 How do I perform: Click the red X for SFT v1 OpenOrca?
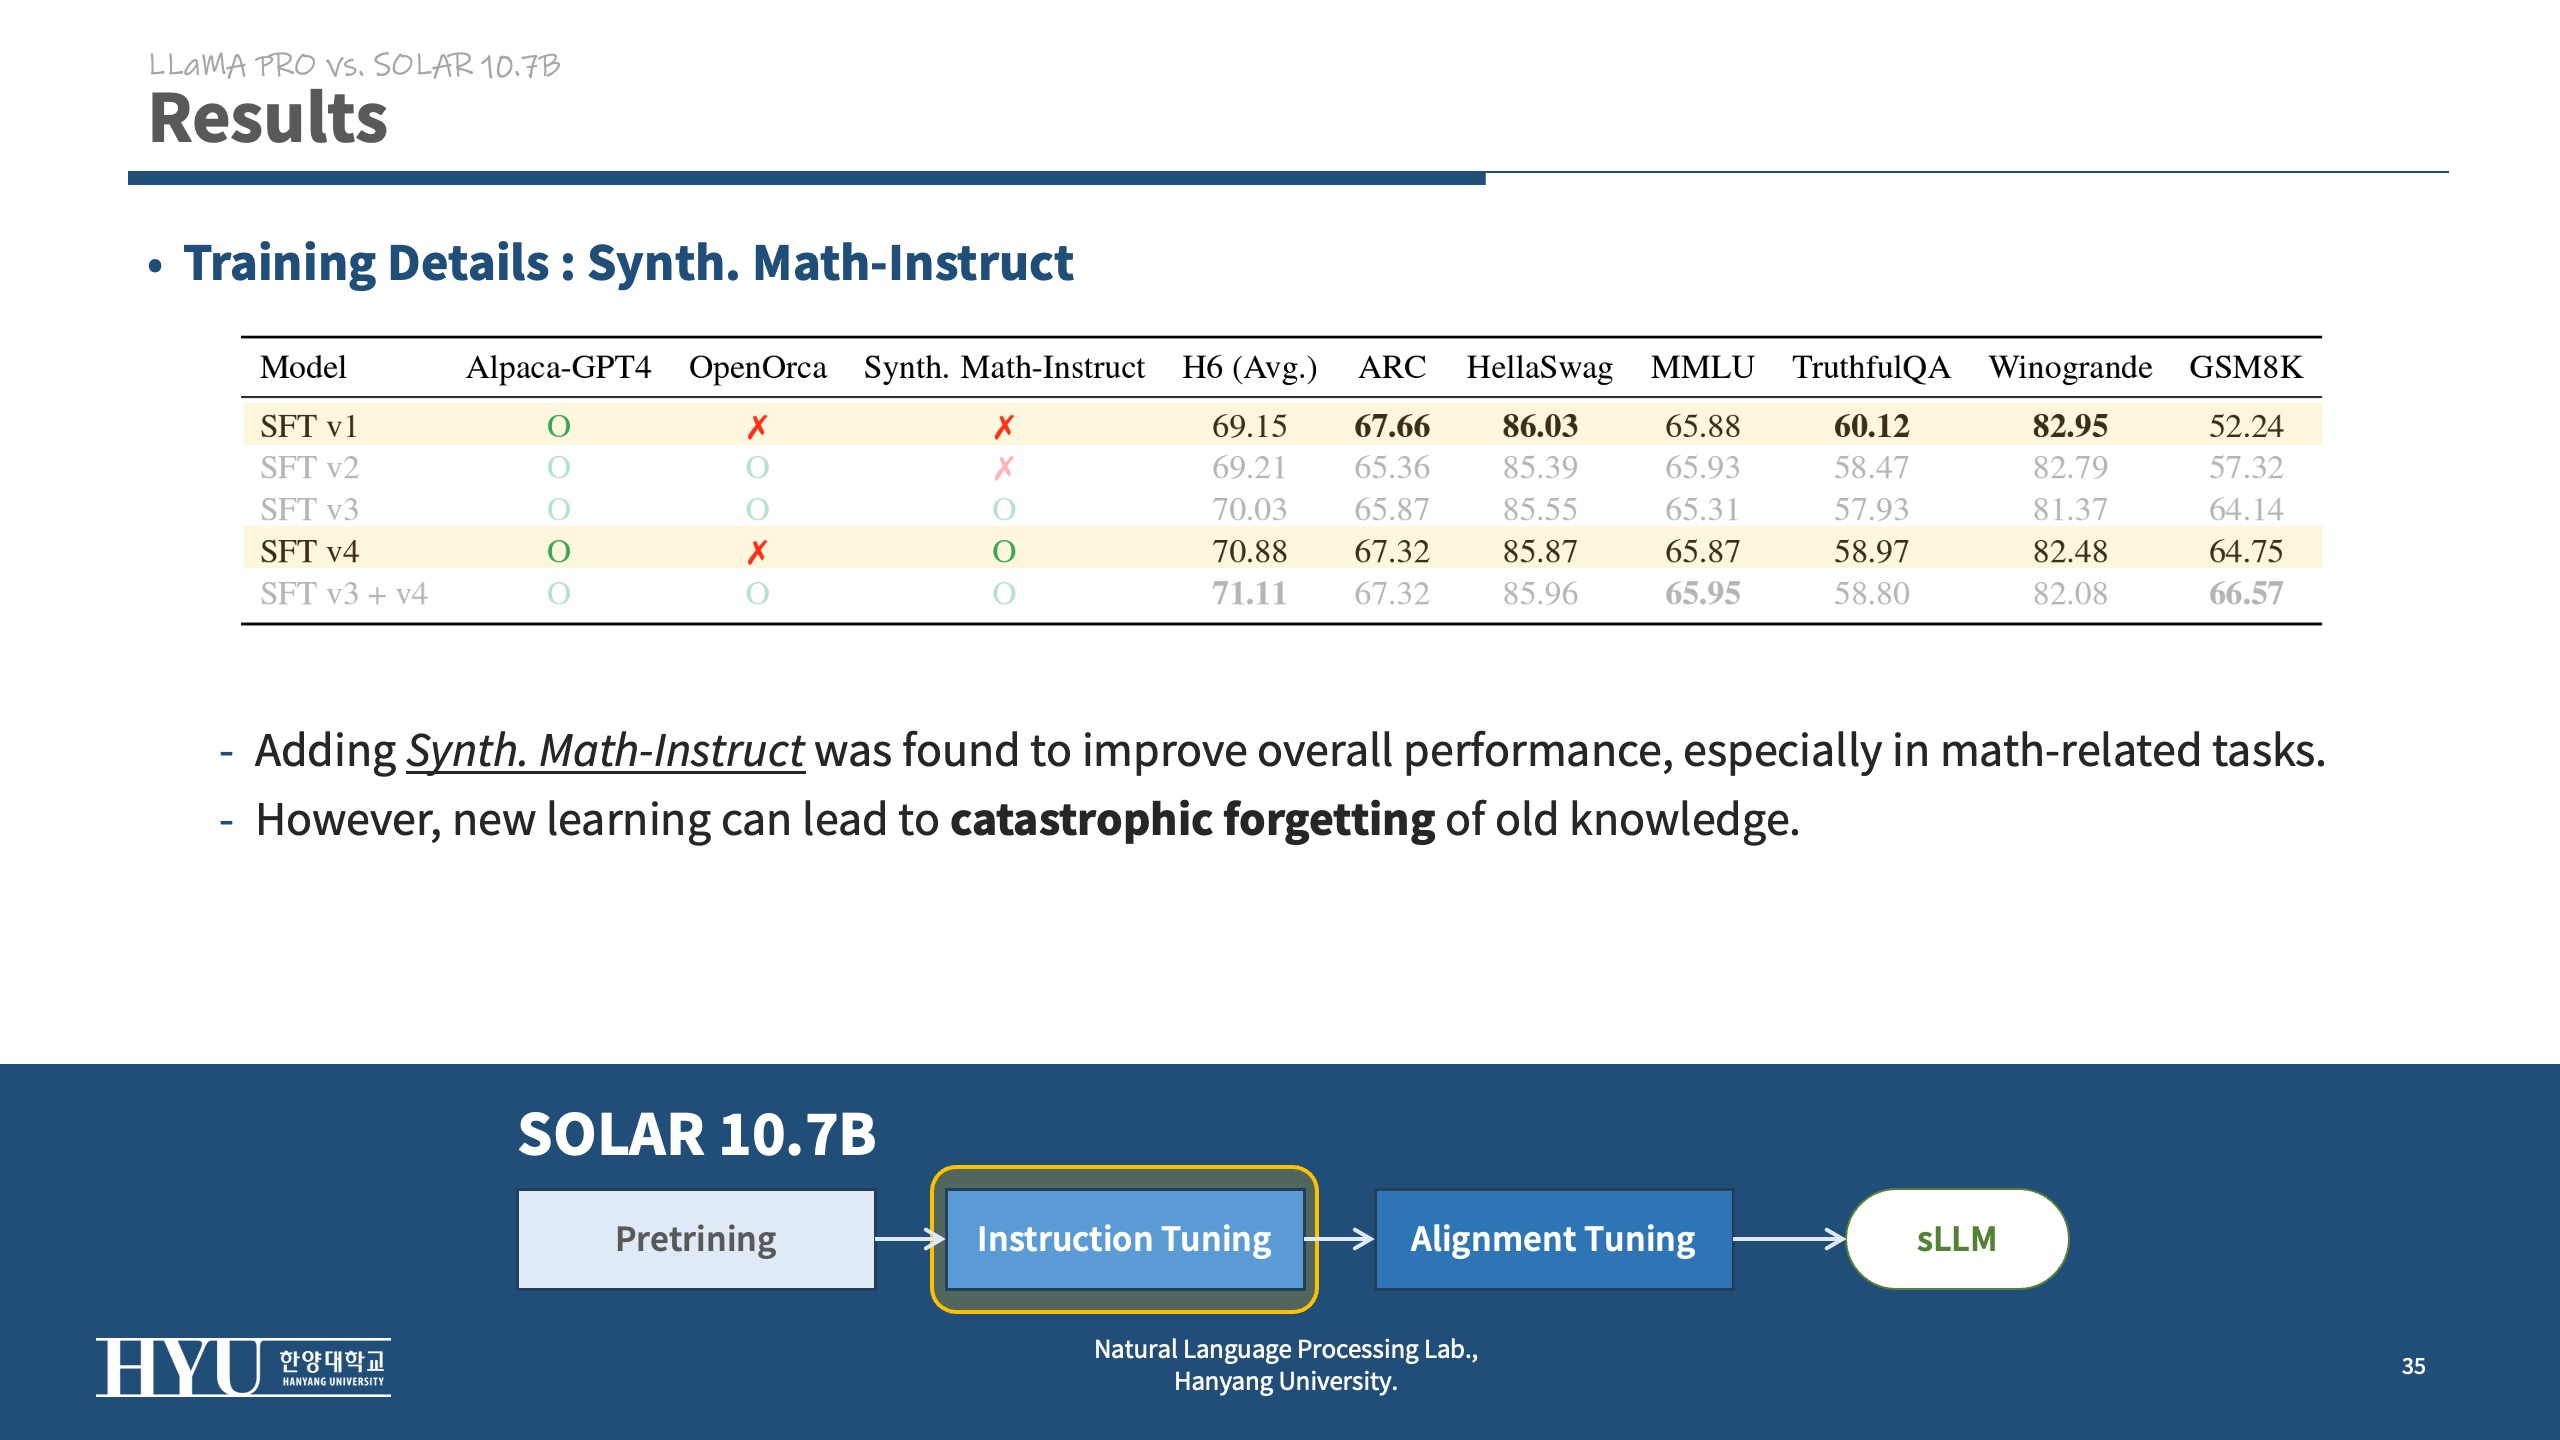[757, 427]
